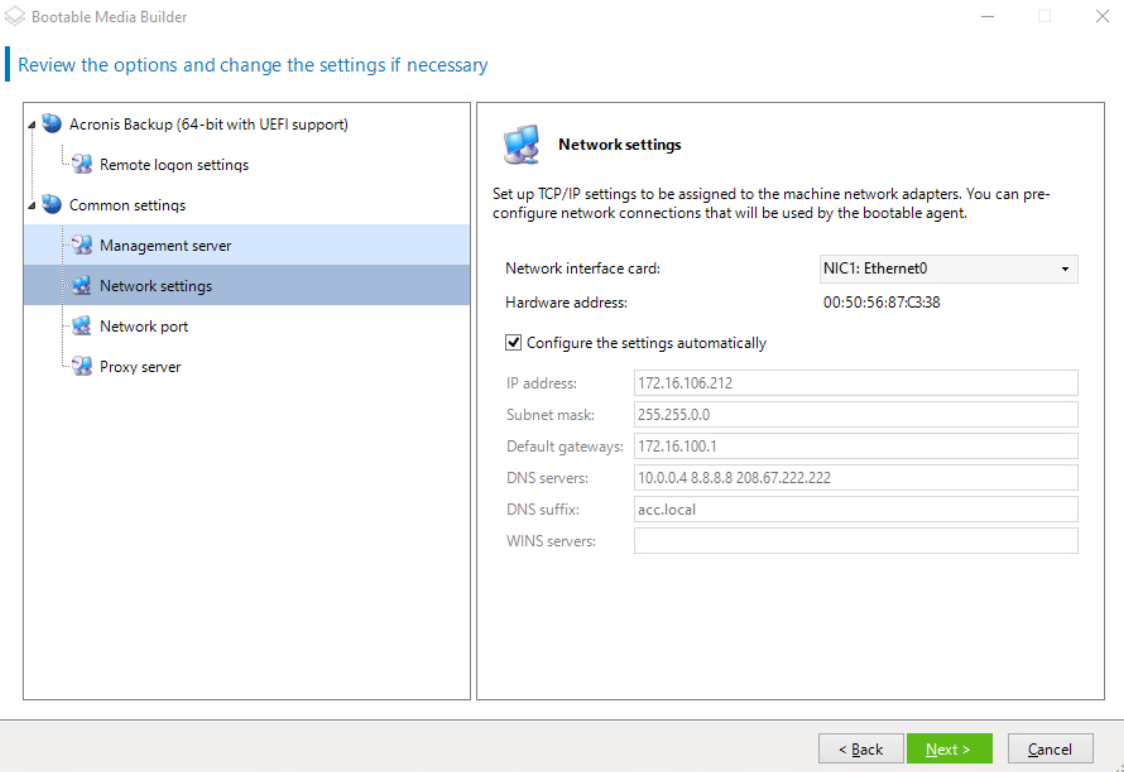The width and height of the screenshot is (1124, 772).
Task: Click the Network settings header computer icon
Action: click(x=521, y=144)
